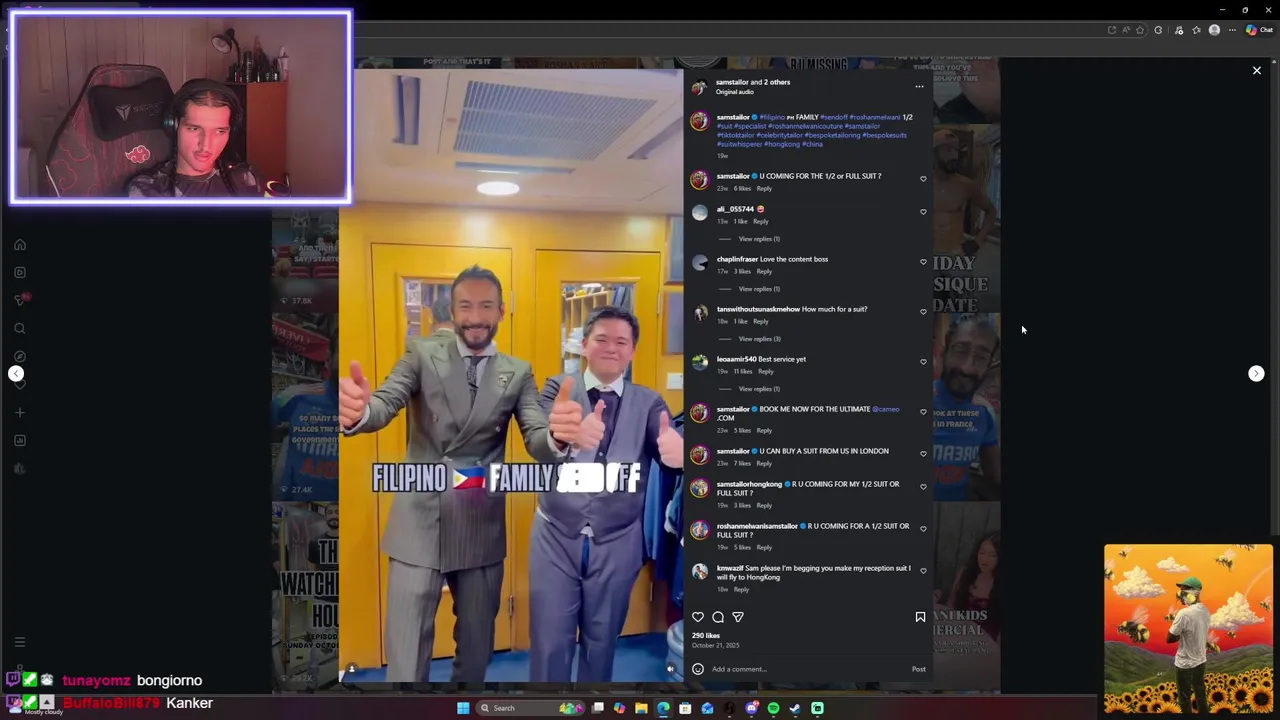Close the post overlay with X
The image size is (1280, 720).
click(x=1257, y=70)
